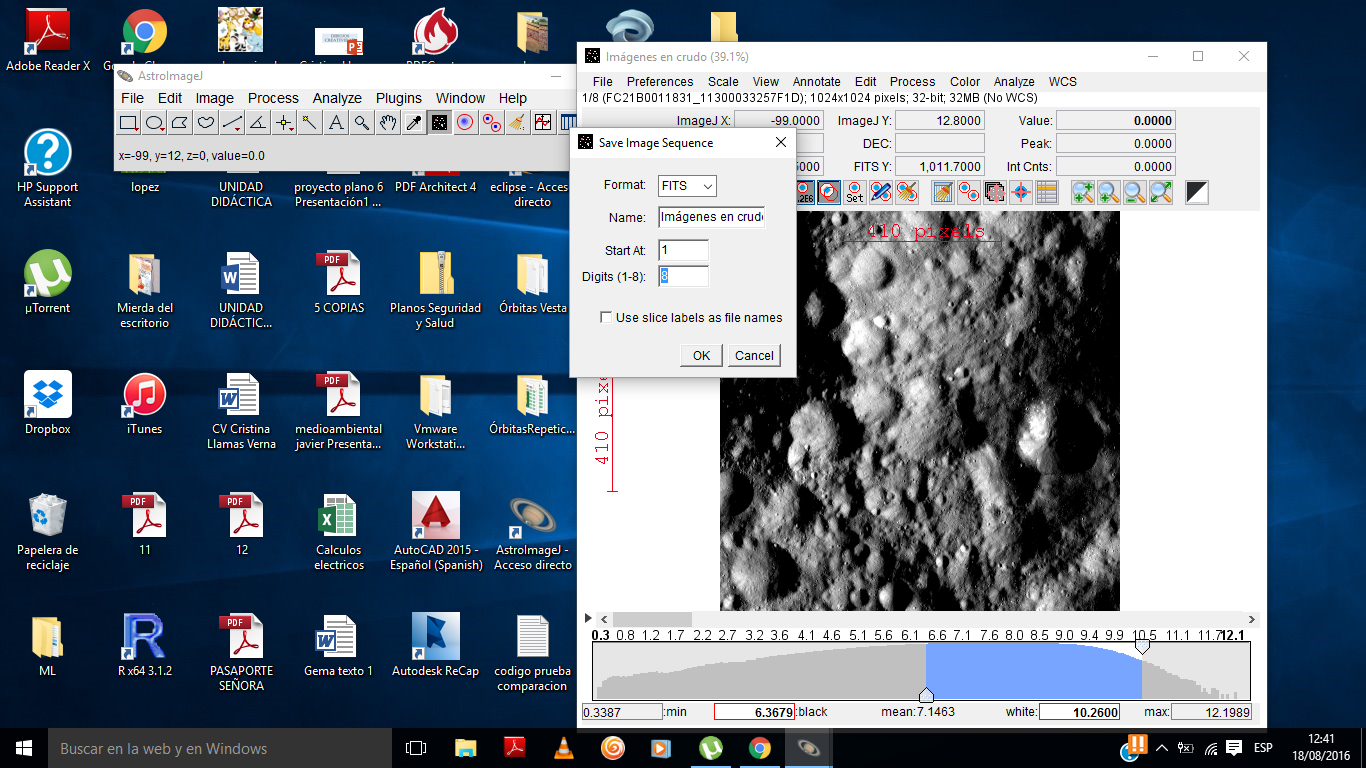Select the Angle tool
The width and height of the screenshot is (1366, 768).
(258, 123)
